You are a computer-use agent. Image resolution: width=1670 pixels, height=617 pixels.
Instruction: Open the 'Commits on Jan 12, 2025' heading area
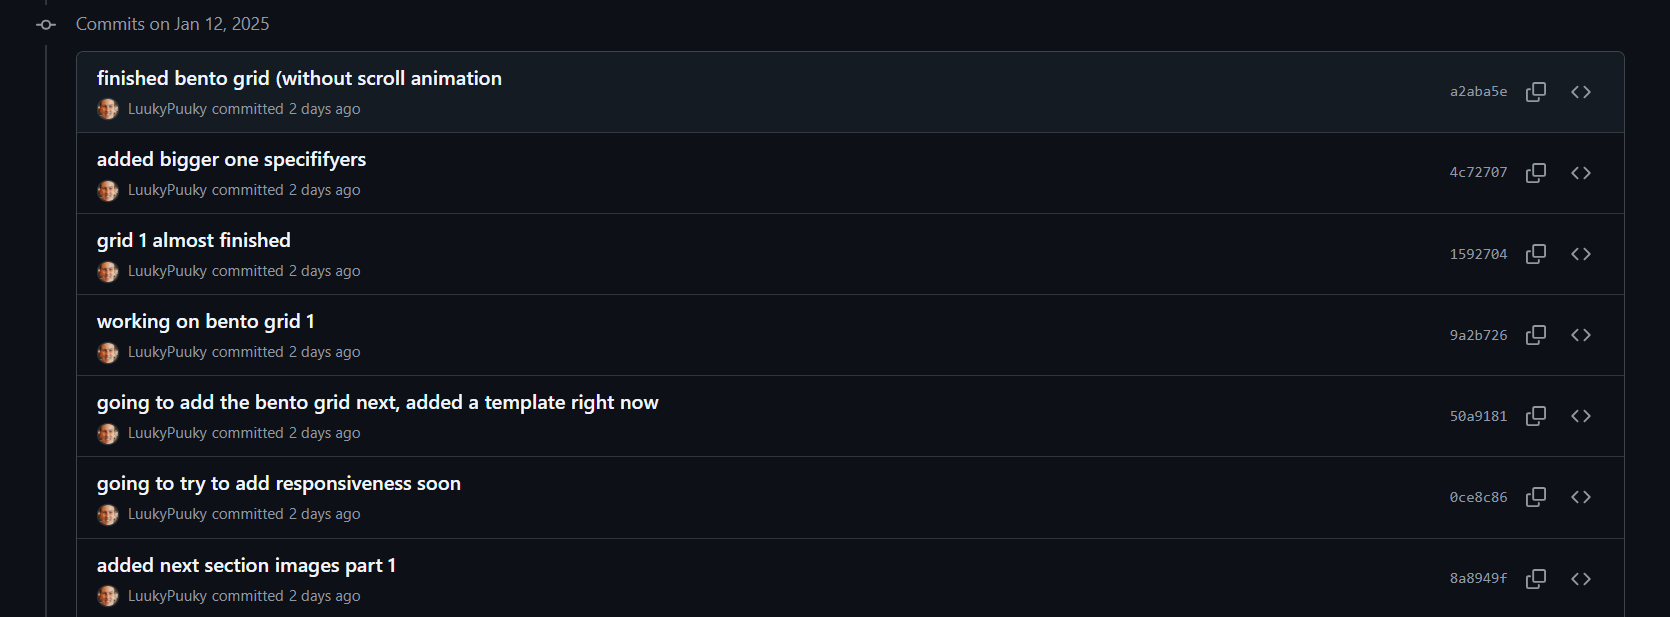point(172,23)
